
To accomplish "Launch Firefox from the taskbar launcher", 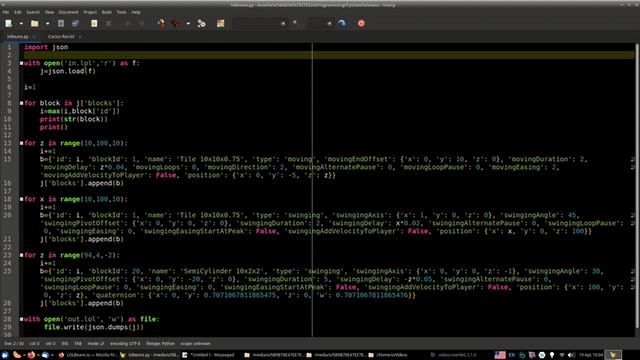I will pyautogui.click(x=31, y=355).
